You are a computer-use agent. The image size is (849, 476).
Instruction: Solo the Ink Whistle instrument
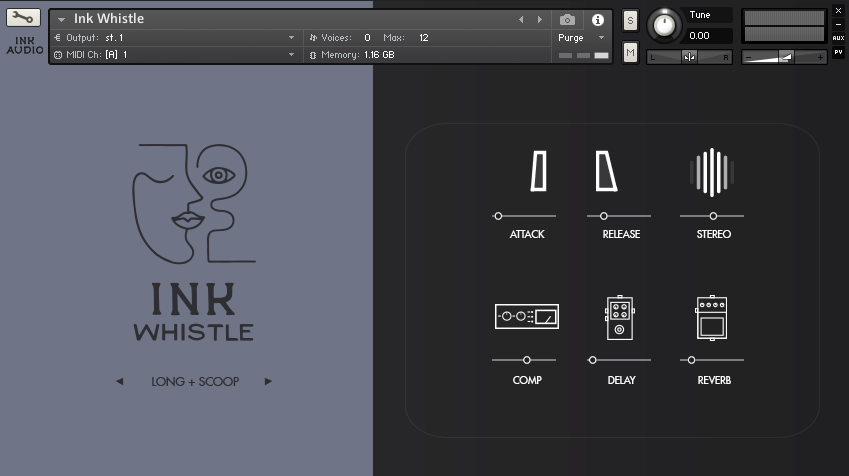coord(630,21)
